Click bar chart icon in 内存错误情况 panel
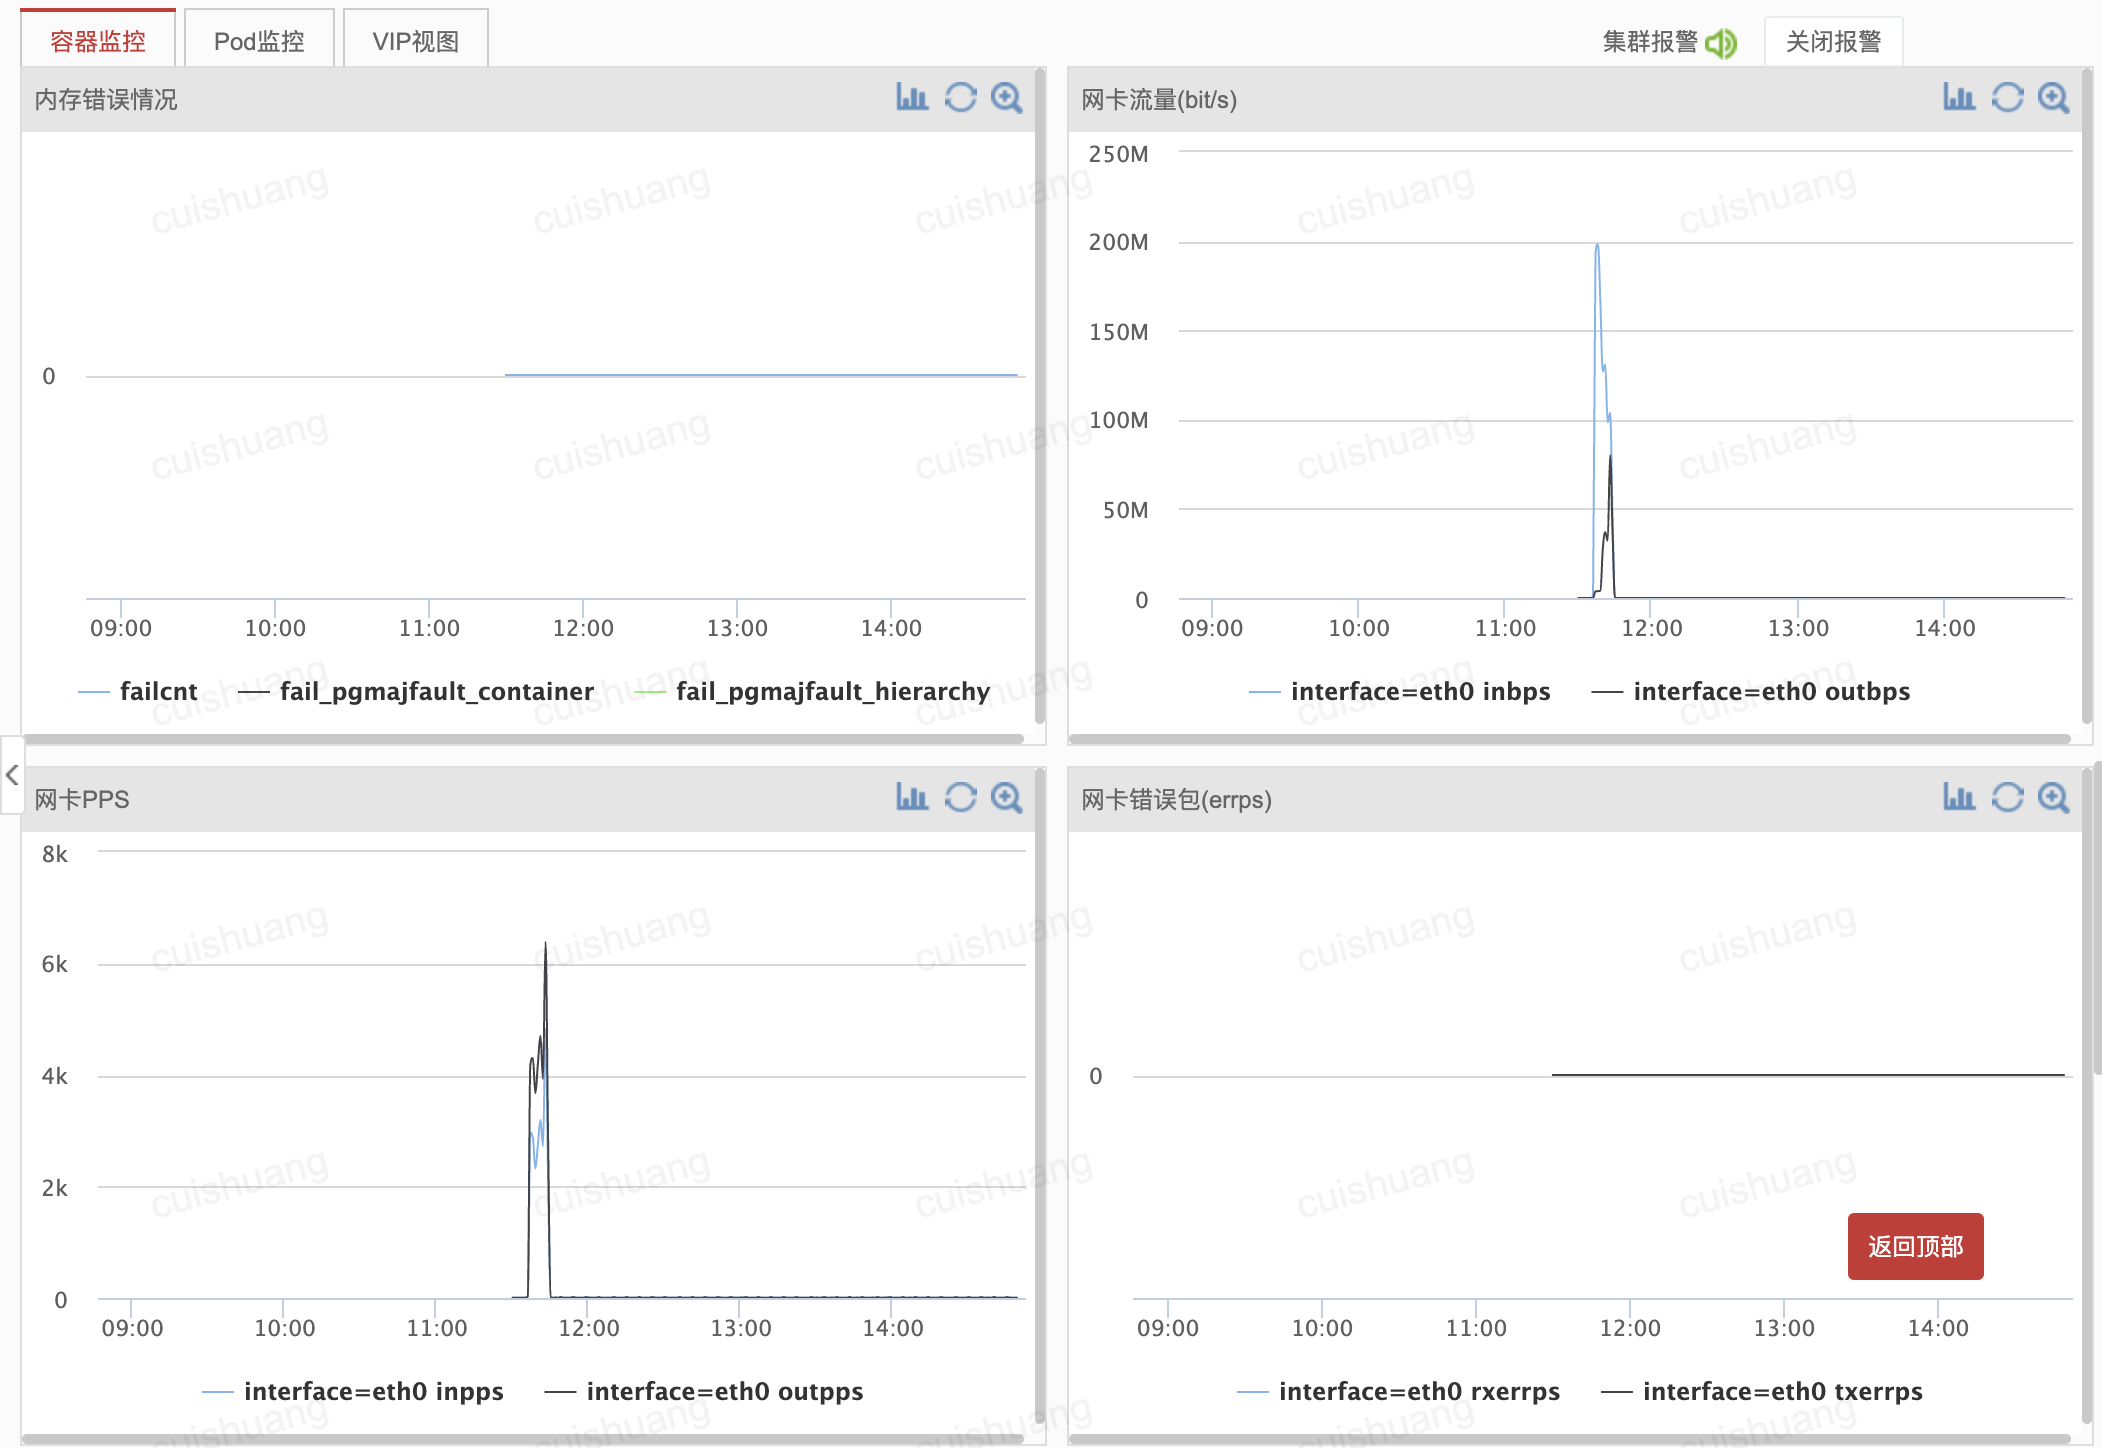 [912, 98]
